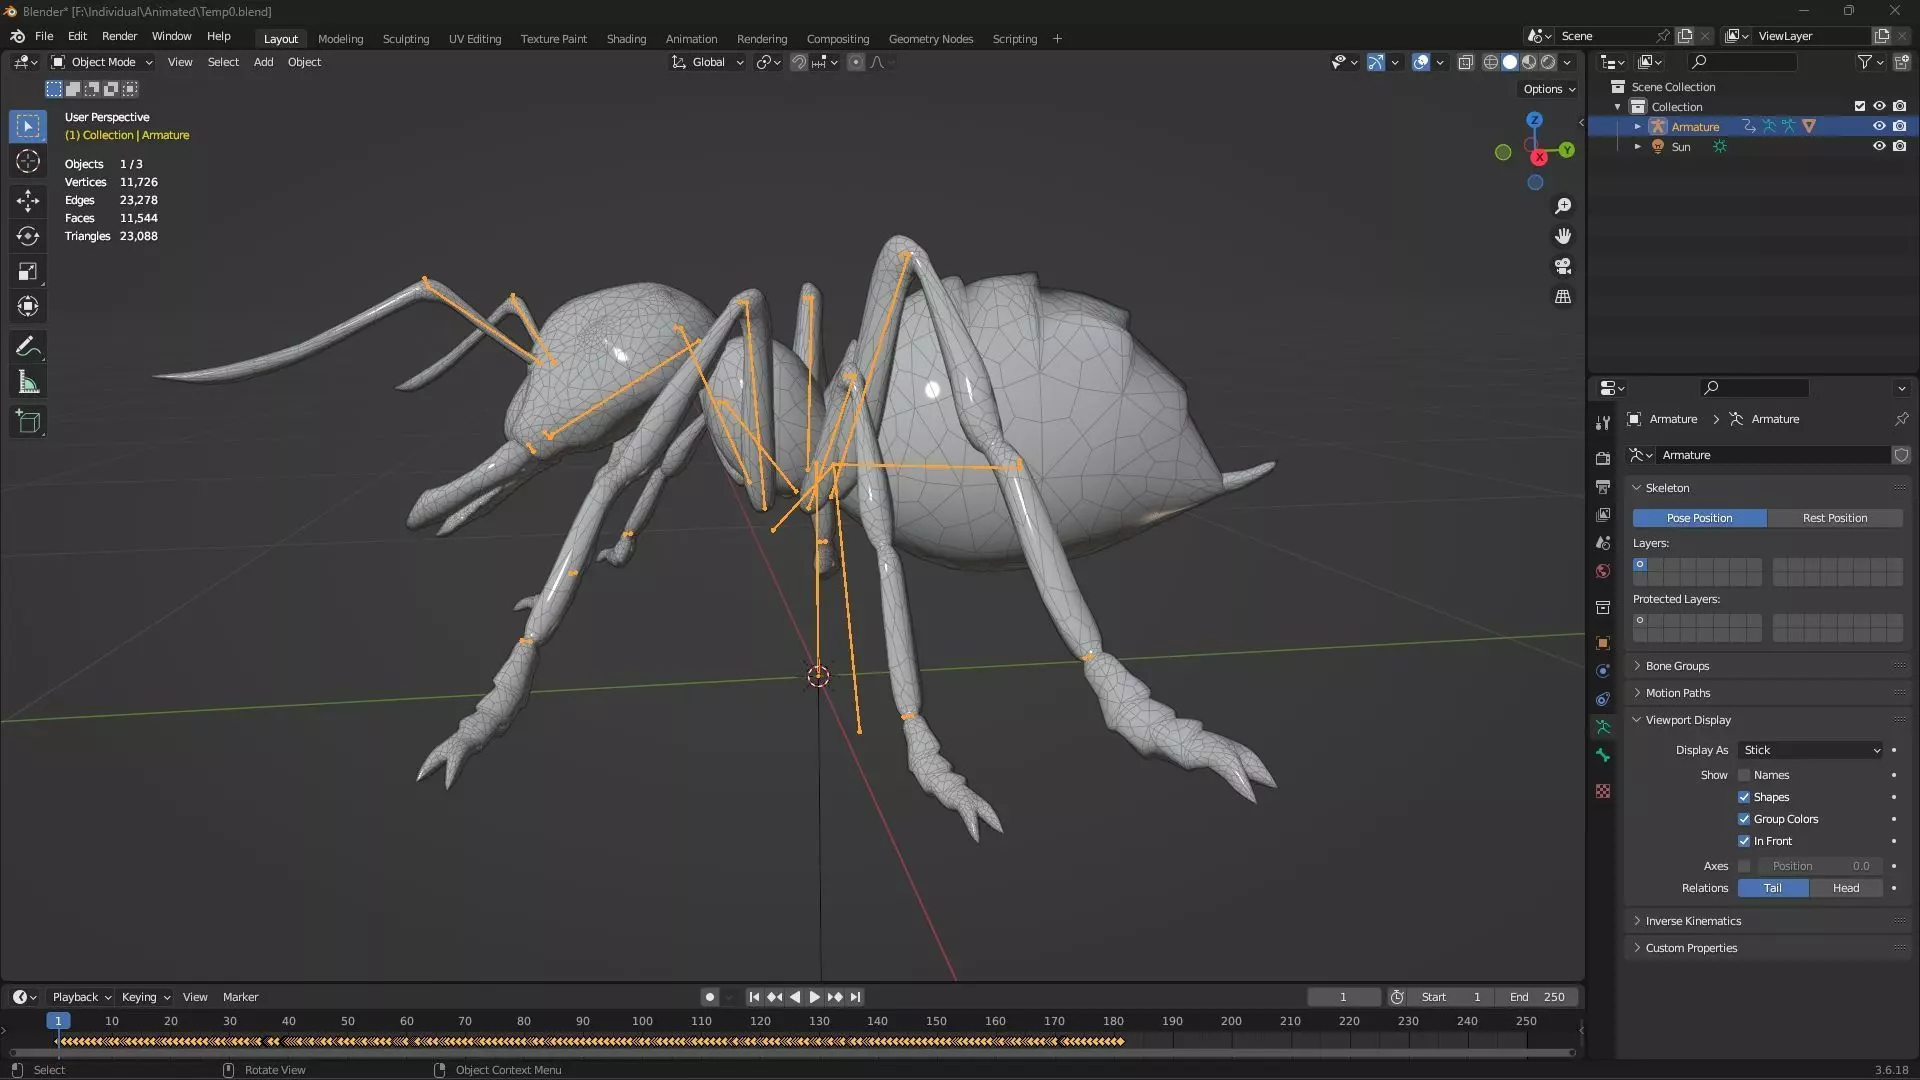Open the Bone properties tab
The width and height of the screenshot is (1920, 1080).
pos(1603,756)
